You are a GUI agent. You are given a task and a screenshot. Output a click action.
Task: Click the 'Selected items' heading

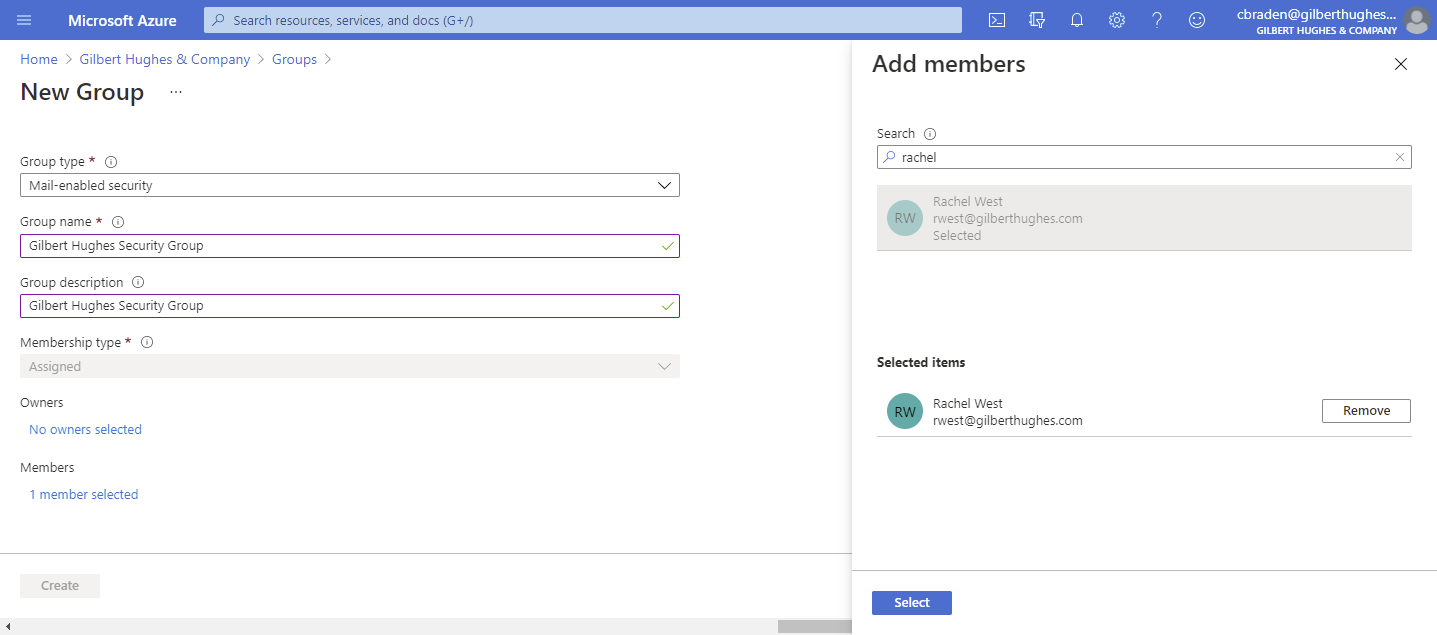921,362
